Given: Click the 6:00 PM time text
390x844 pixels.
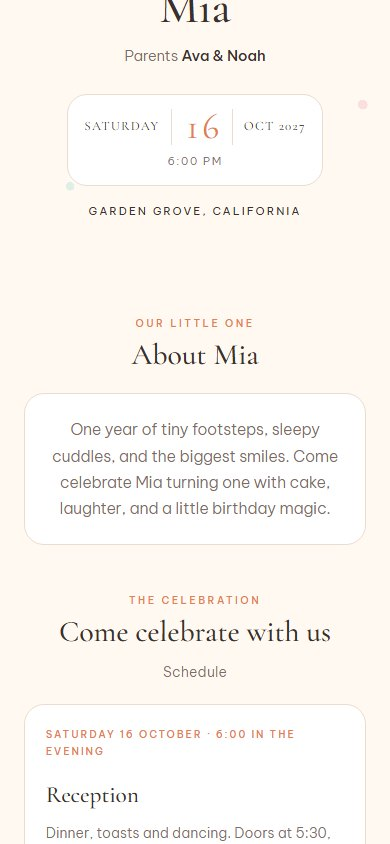Looking at the screenshot, I should 195,161.
